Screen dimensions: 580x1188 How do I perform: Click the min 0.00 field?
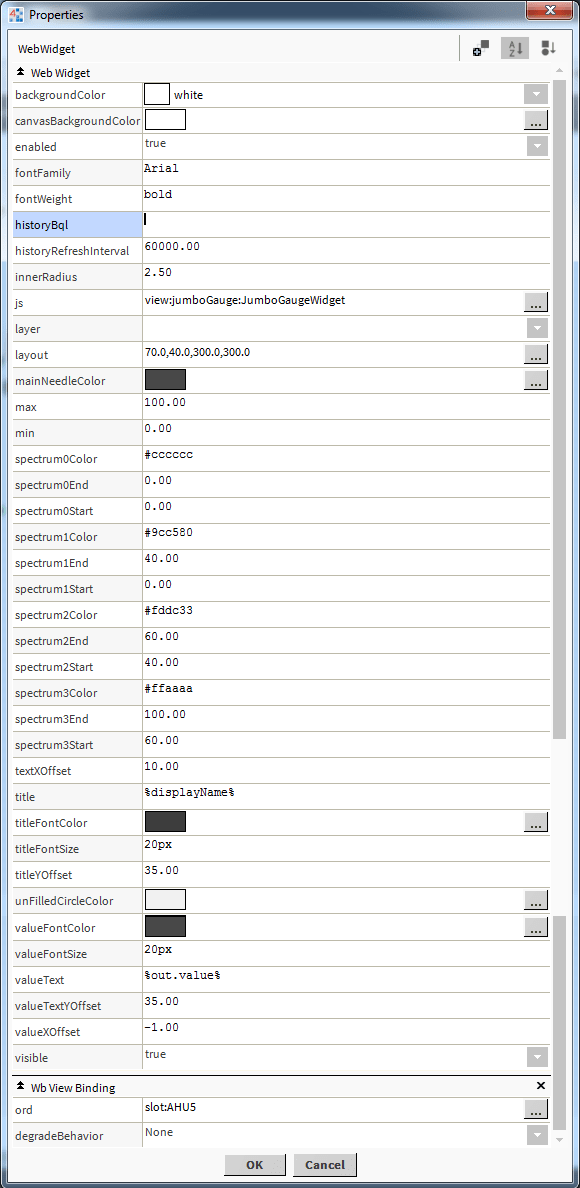point(346,433)
